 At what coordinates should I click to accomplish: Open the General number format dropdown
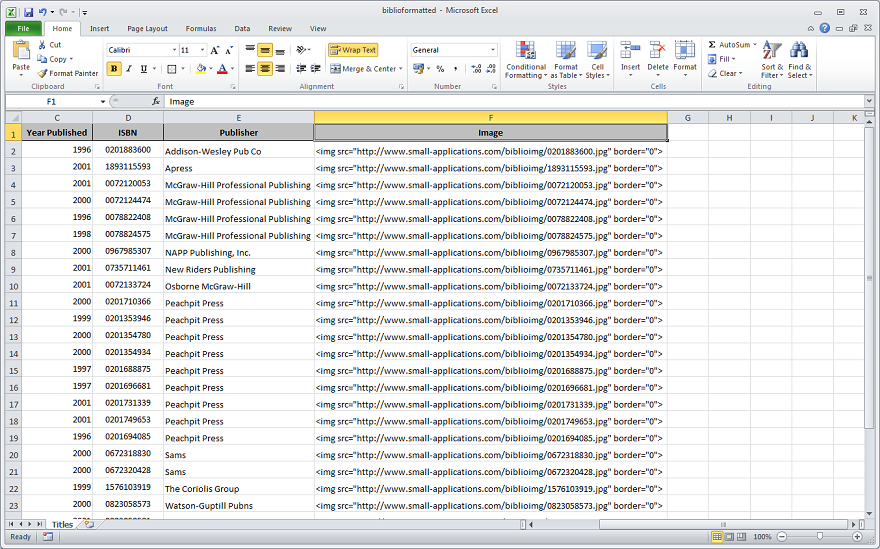tap(493, 50)
